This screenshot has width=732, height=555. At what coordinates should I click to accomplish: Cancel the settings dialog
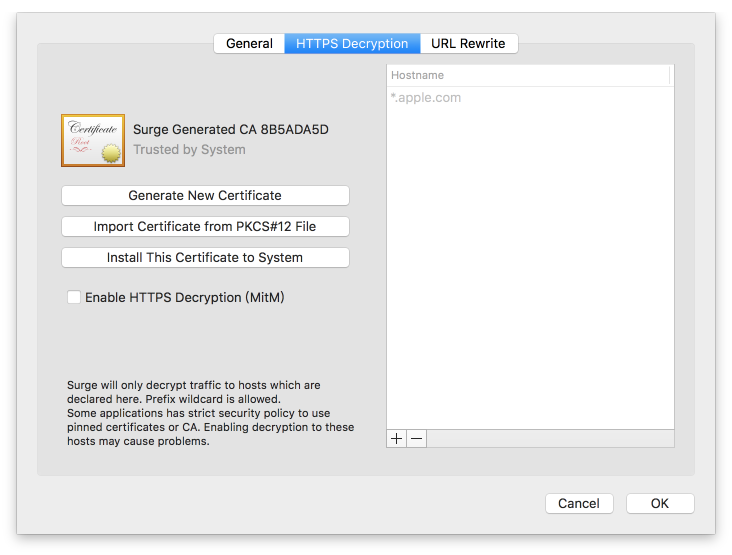[x=579, y=503]
